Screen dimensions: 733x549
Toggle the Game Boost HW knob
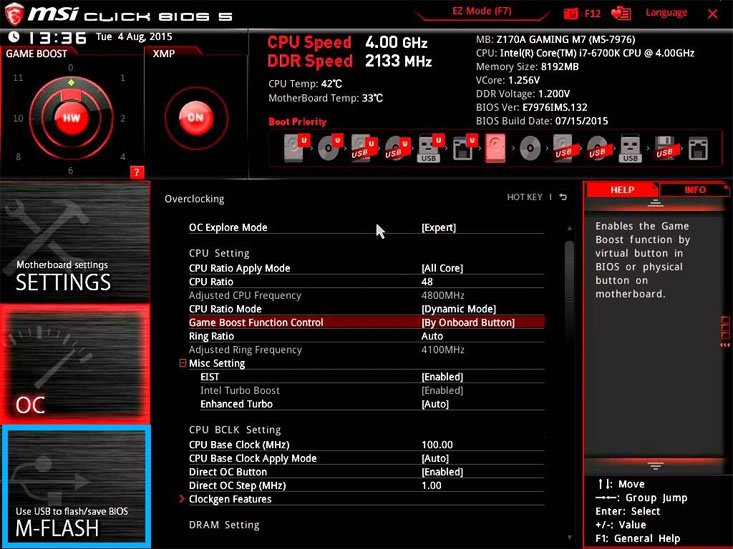click(x=71, y=117)
